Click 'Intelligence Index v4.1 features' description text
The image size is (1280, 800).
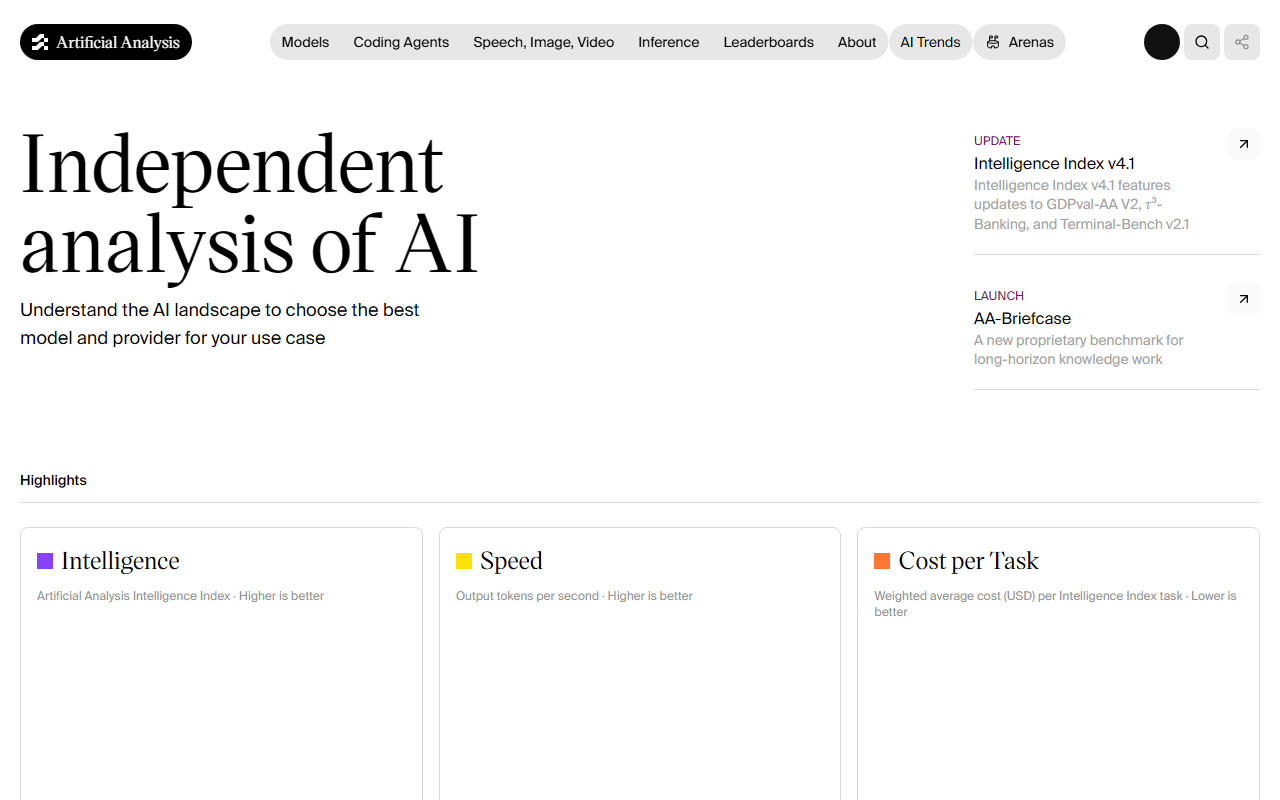point(1082,205)
